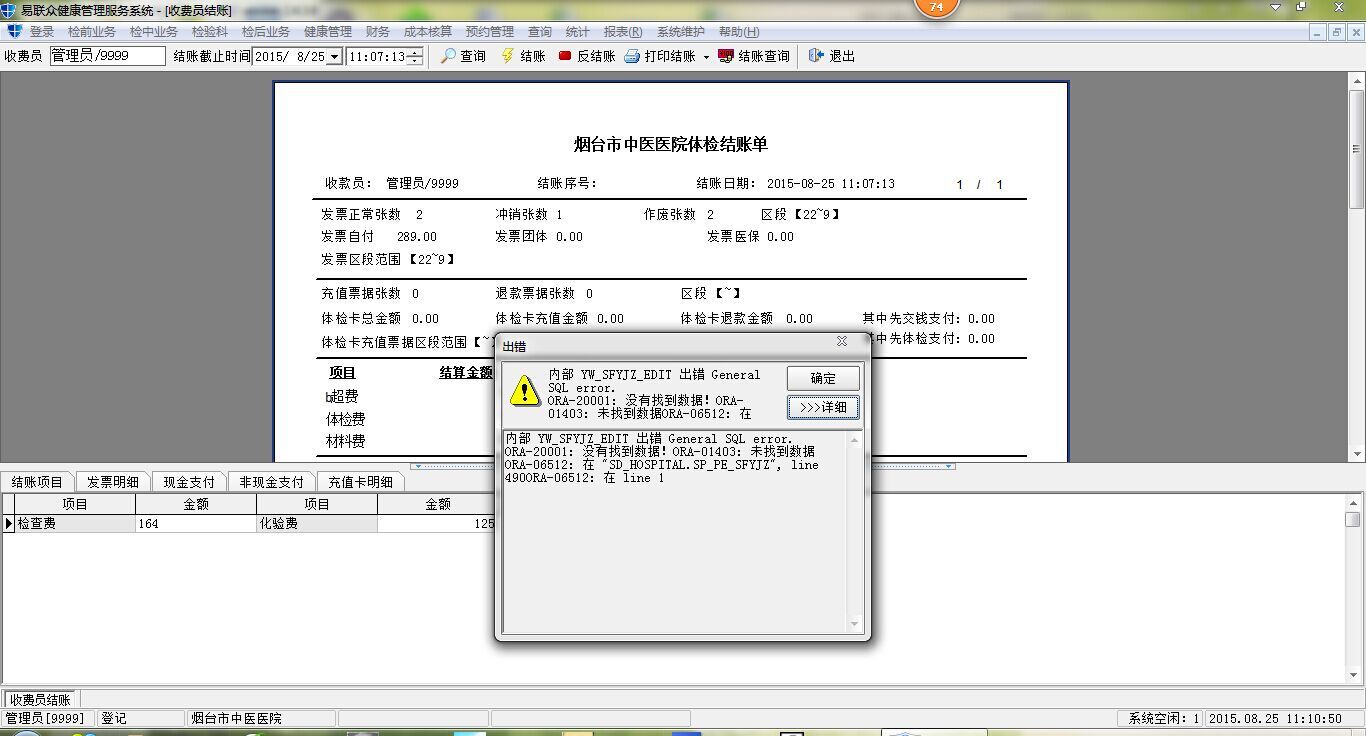Click the report title 烟台市中医医院体检结账单
Image resolution: width=1366 pixels, height=736 pixels.
coord(671,144)
